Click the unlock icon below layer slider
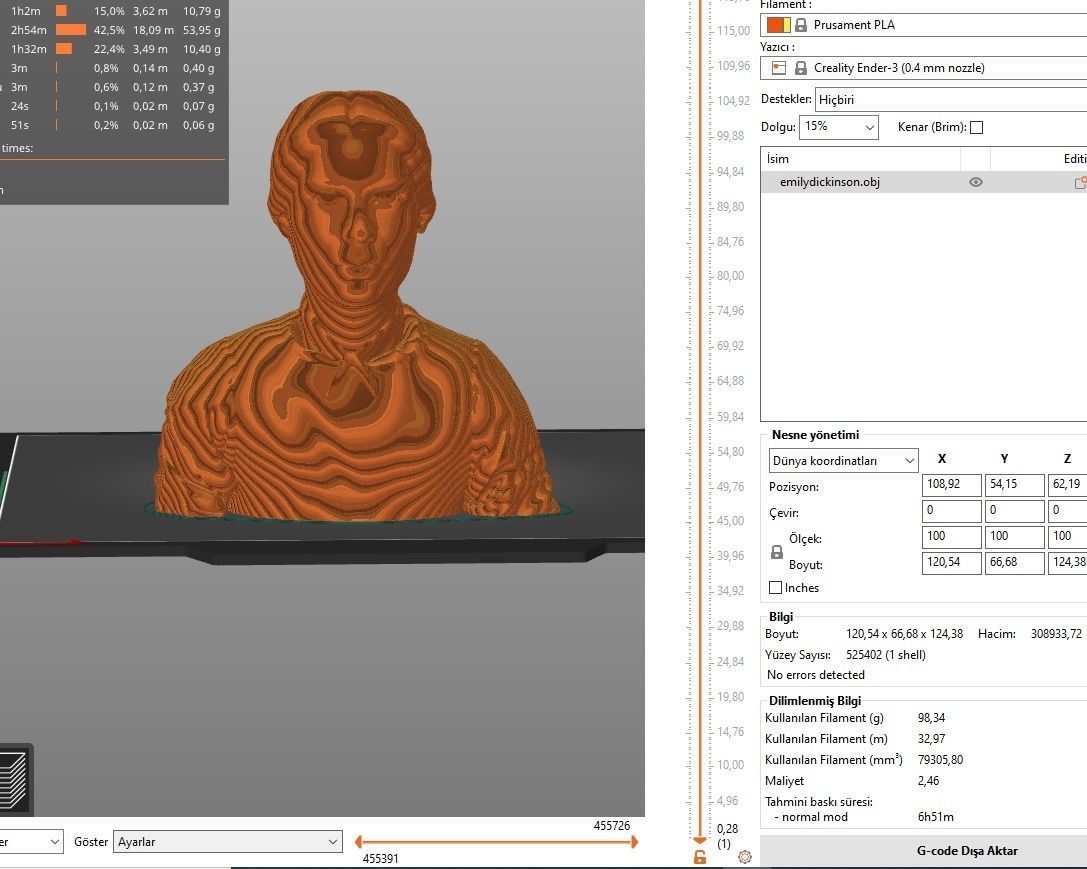The image size is (1087, 869). point(699,857)
